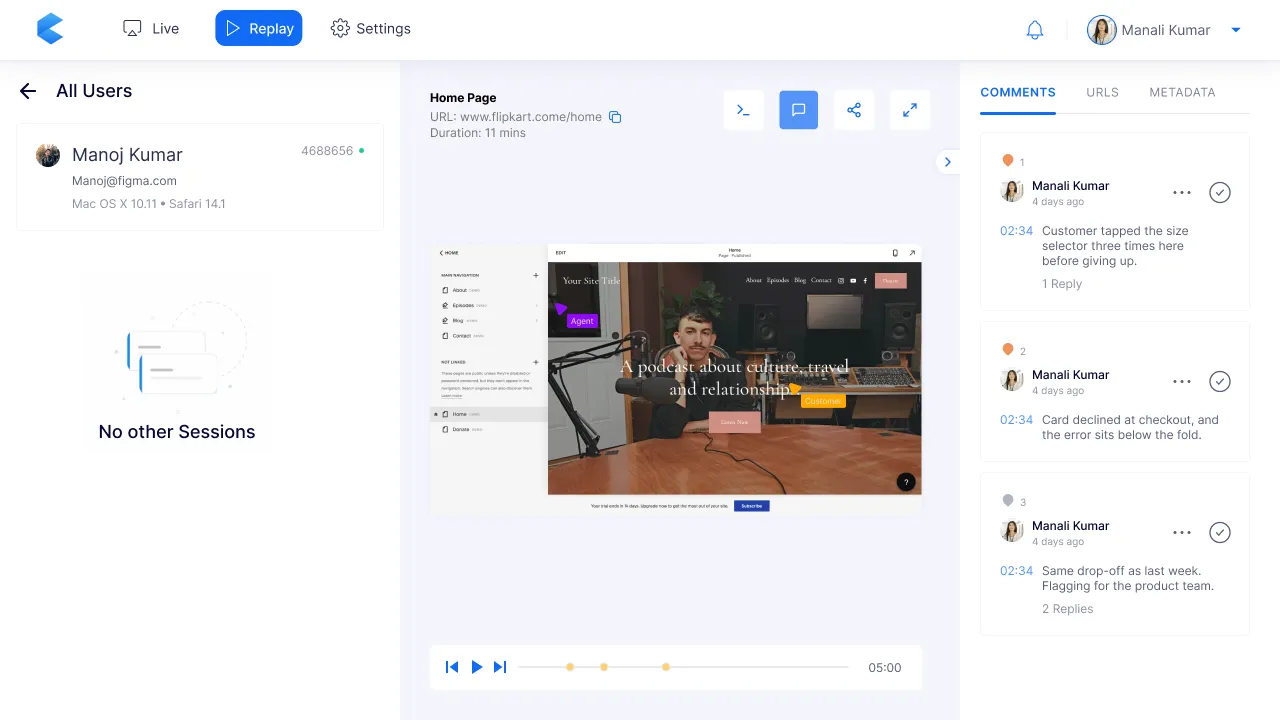The height and width of the screenshot is (720, 1280).
Task: Jump to 02:34 in the drop-off comment
Action: [1016, 571]
